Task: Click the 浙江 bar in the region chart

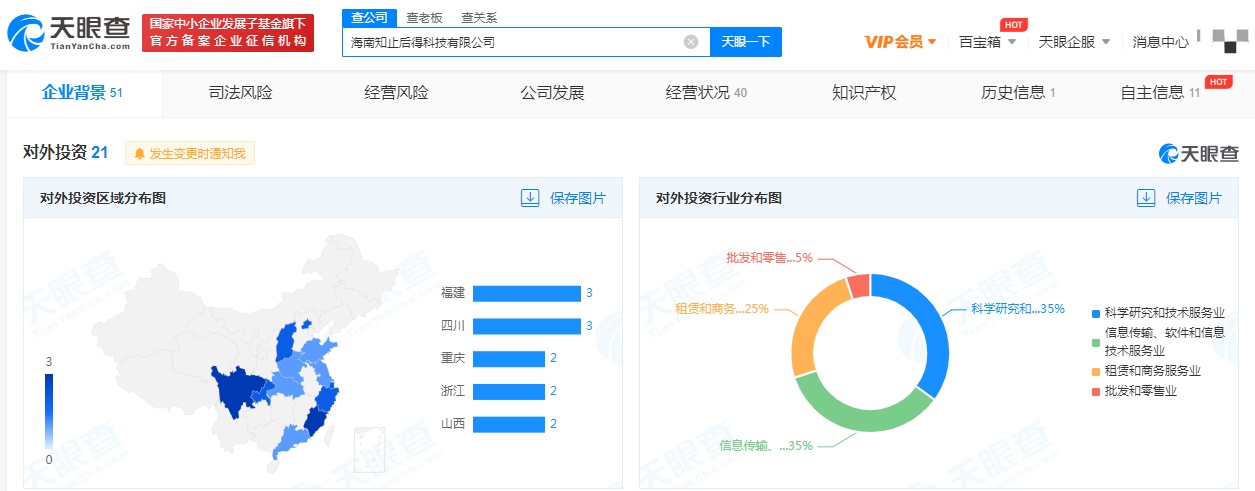Action: (509, 391)
